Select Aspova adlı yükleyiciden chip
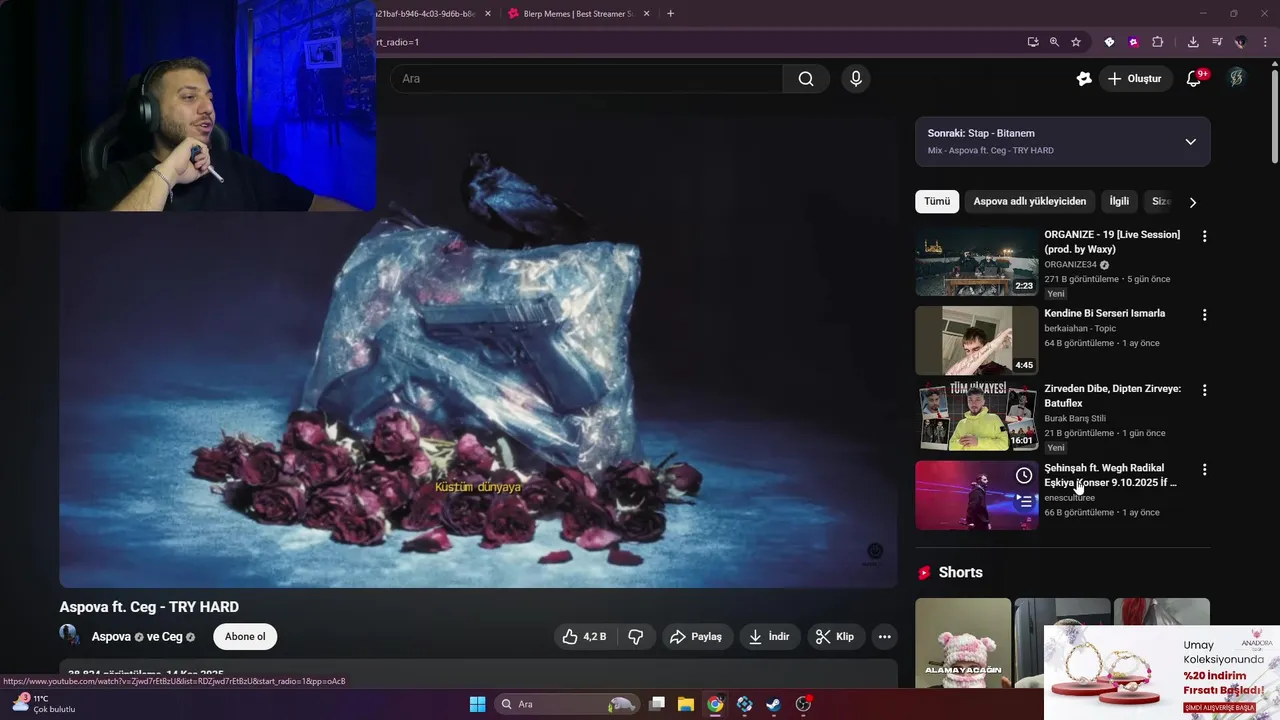The width and height of the screenshot is (1280, 720). [x=1030, y=201]
